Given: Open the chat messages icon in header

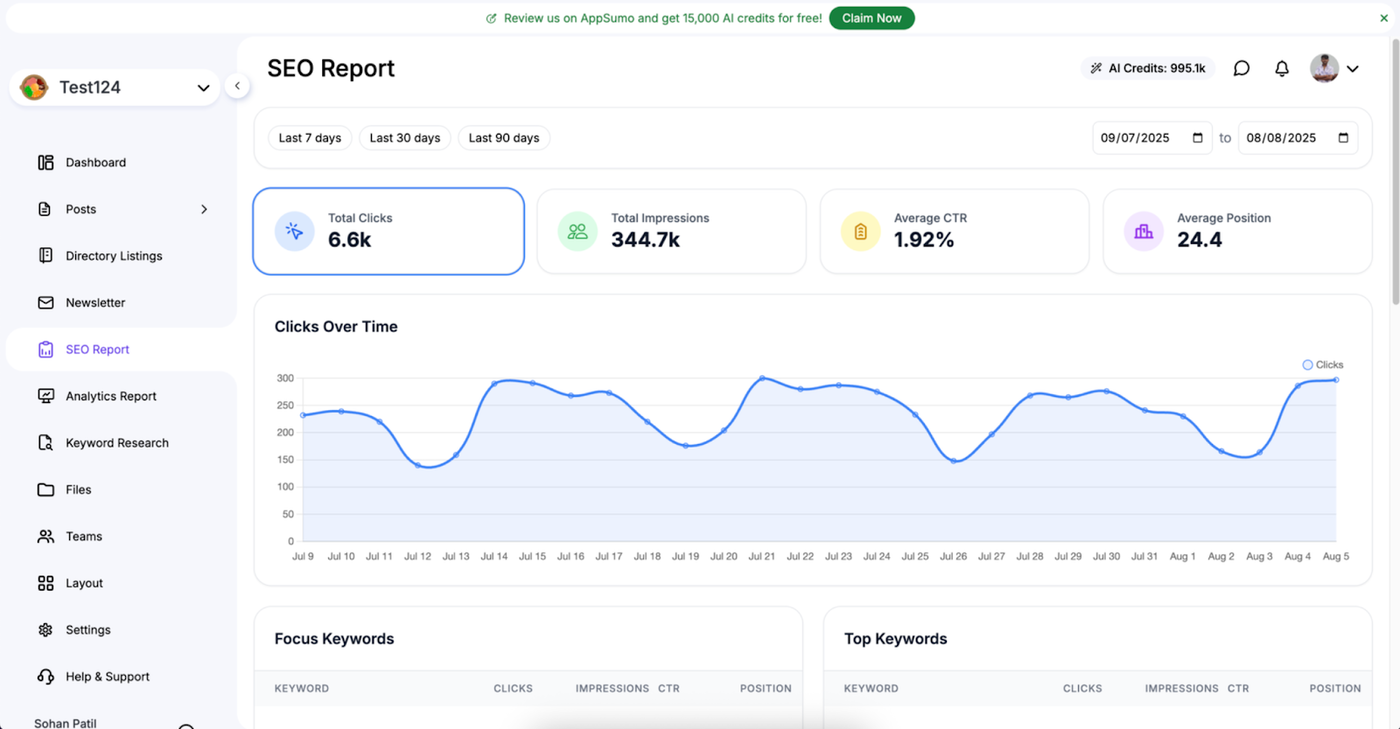Looking at the screenshot, I should coord(1241,68).
